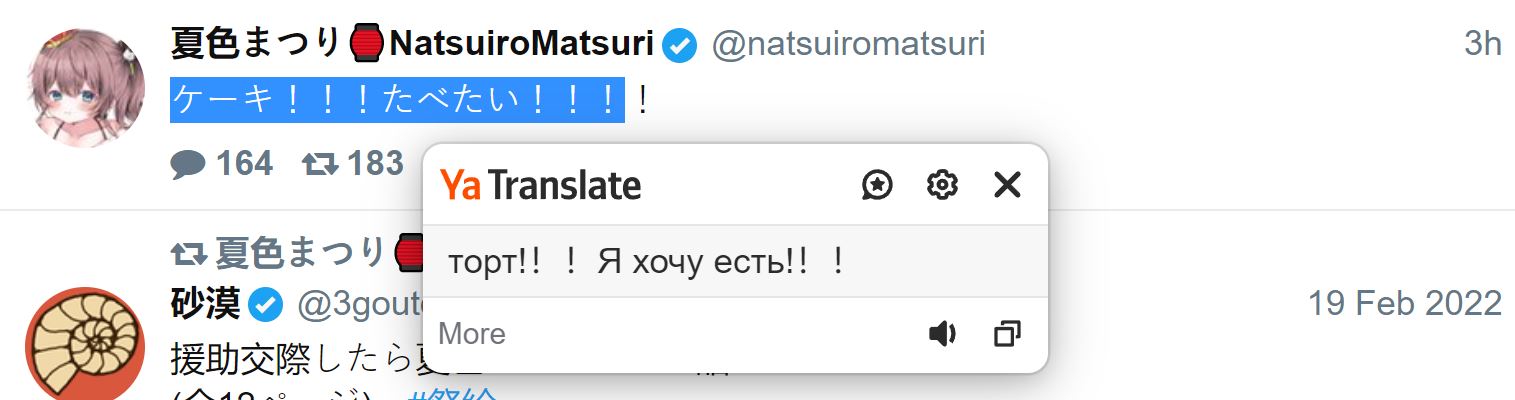
Task: Click the Russian translated text in the popup
Action: (647, 262)
